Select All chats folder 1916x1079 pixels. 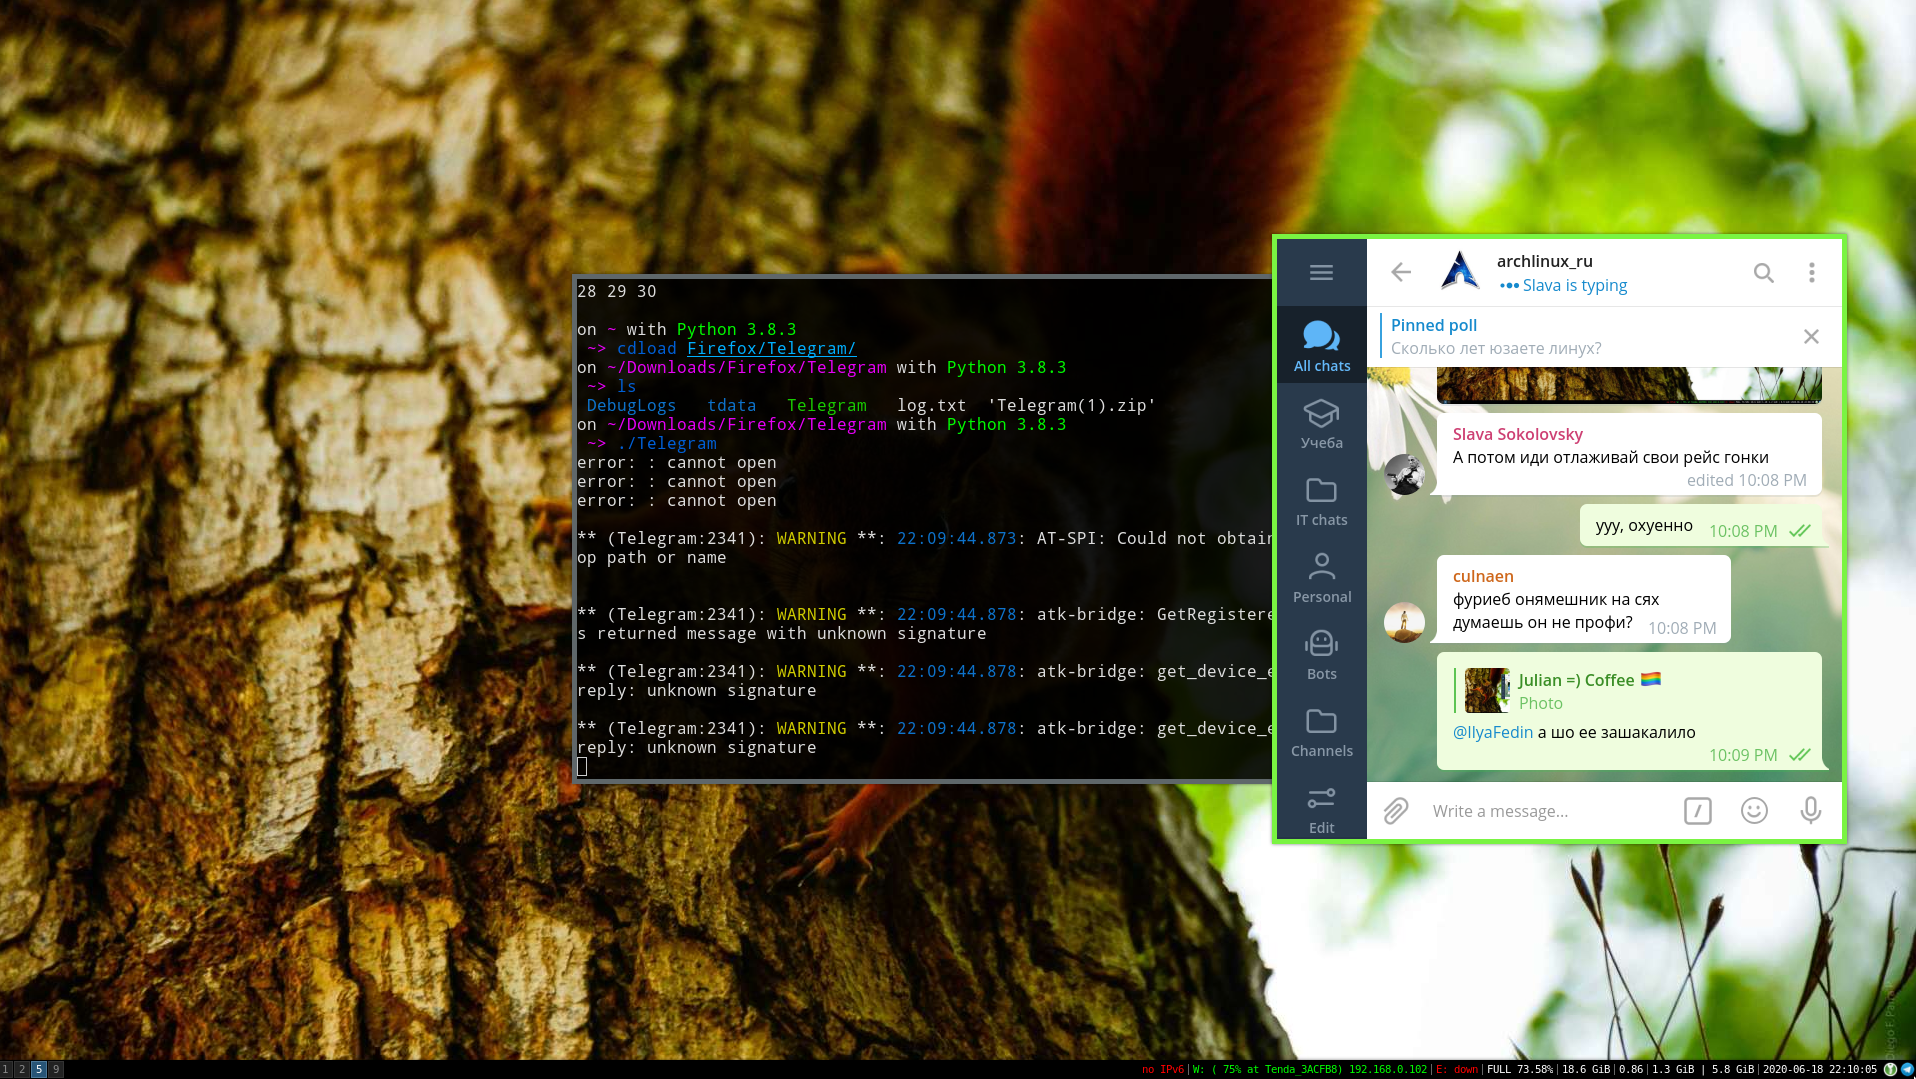tap(1321, 345)
